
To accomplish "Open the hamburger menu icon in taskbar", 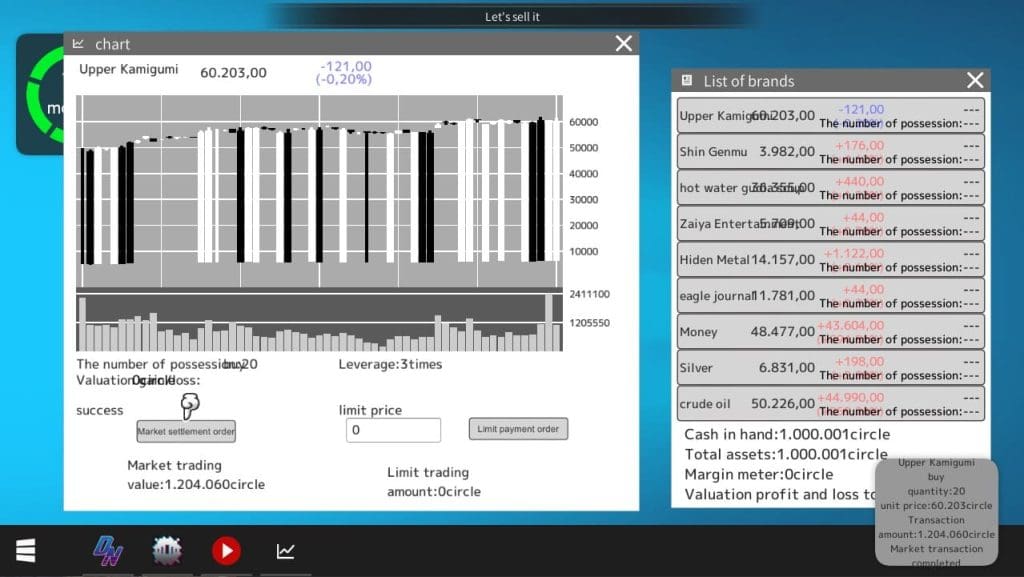I will (x=25, y=550).
